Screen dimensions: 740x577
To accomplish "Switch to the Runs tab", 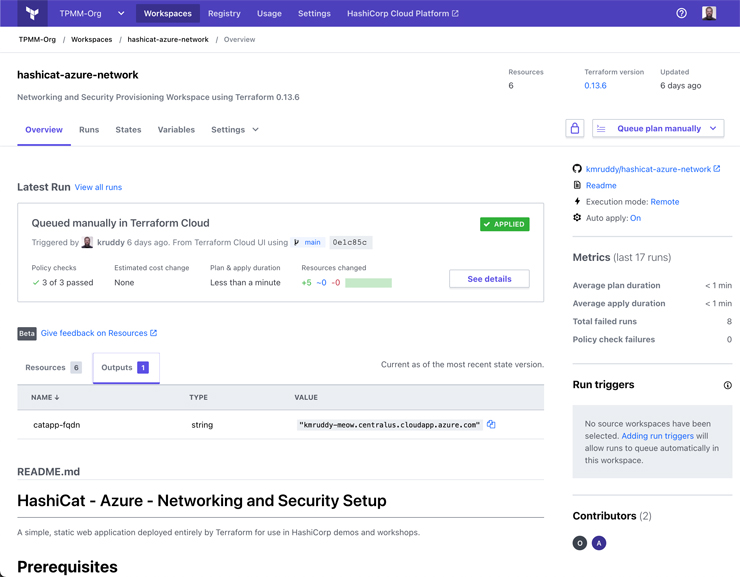I will click(x=89, y=130).
